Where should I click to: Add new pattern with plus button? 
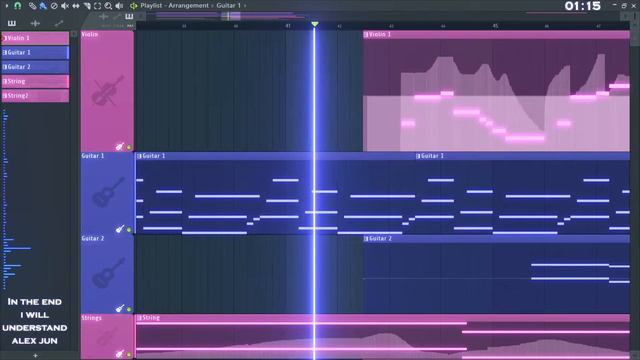coord(35,356)
